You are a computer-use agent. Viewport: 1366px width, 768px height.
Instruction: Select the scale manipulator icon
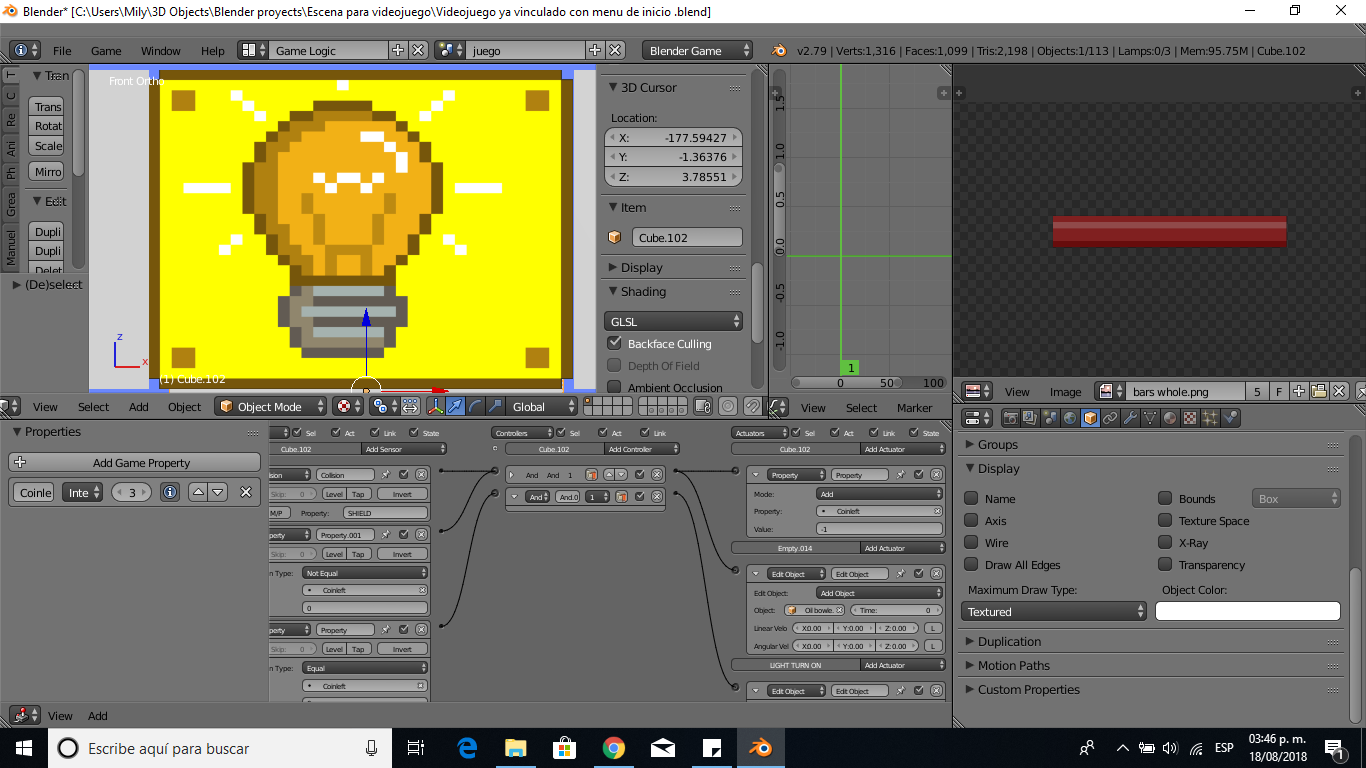495,407
